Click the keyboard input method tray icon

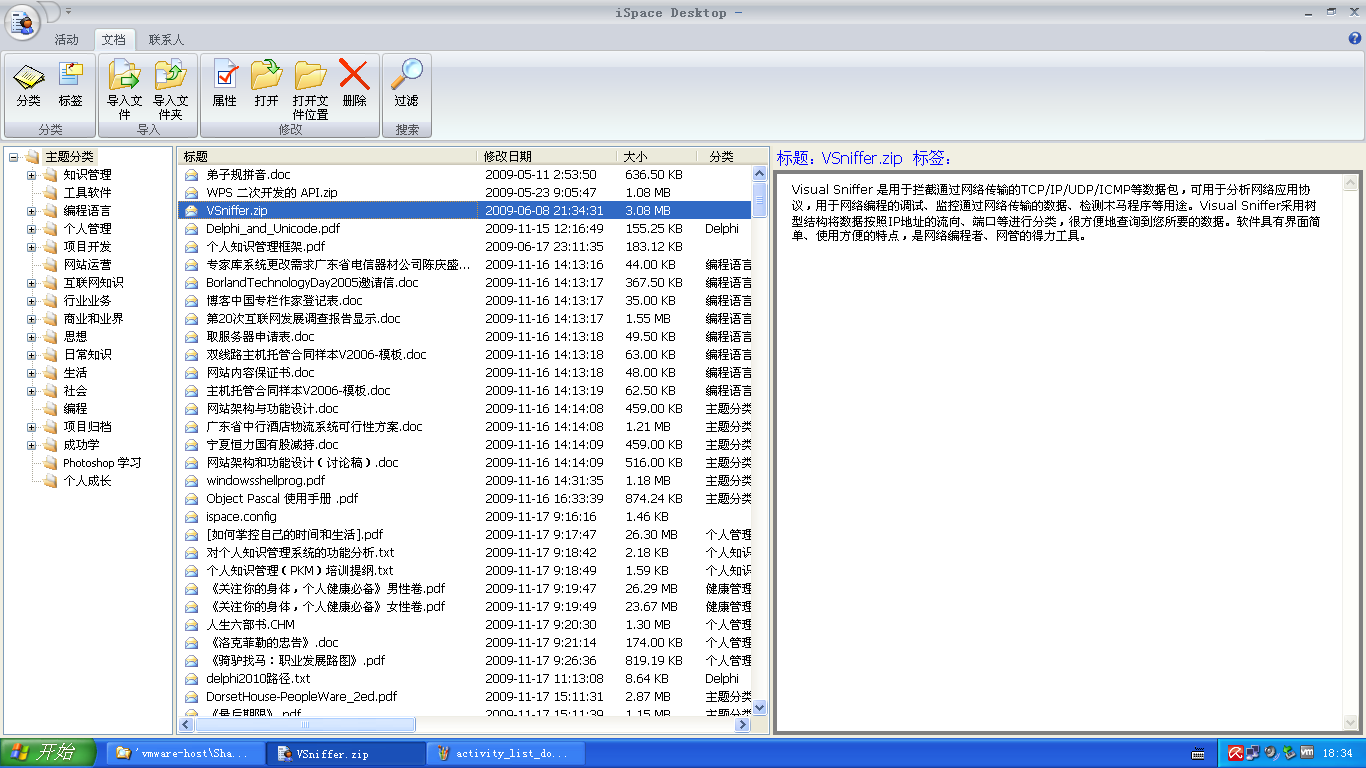coord(1198,754)
